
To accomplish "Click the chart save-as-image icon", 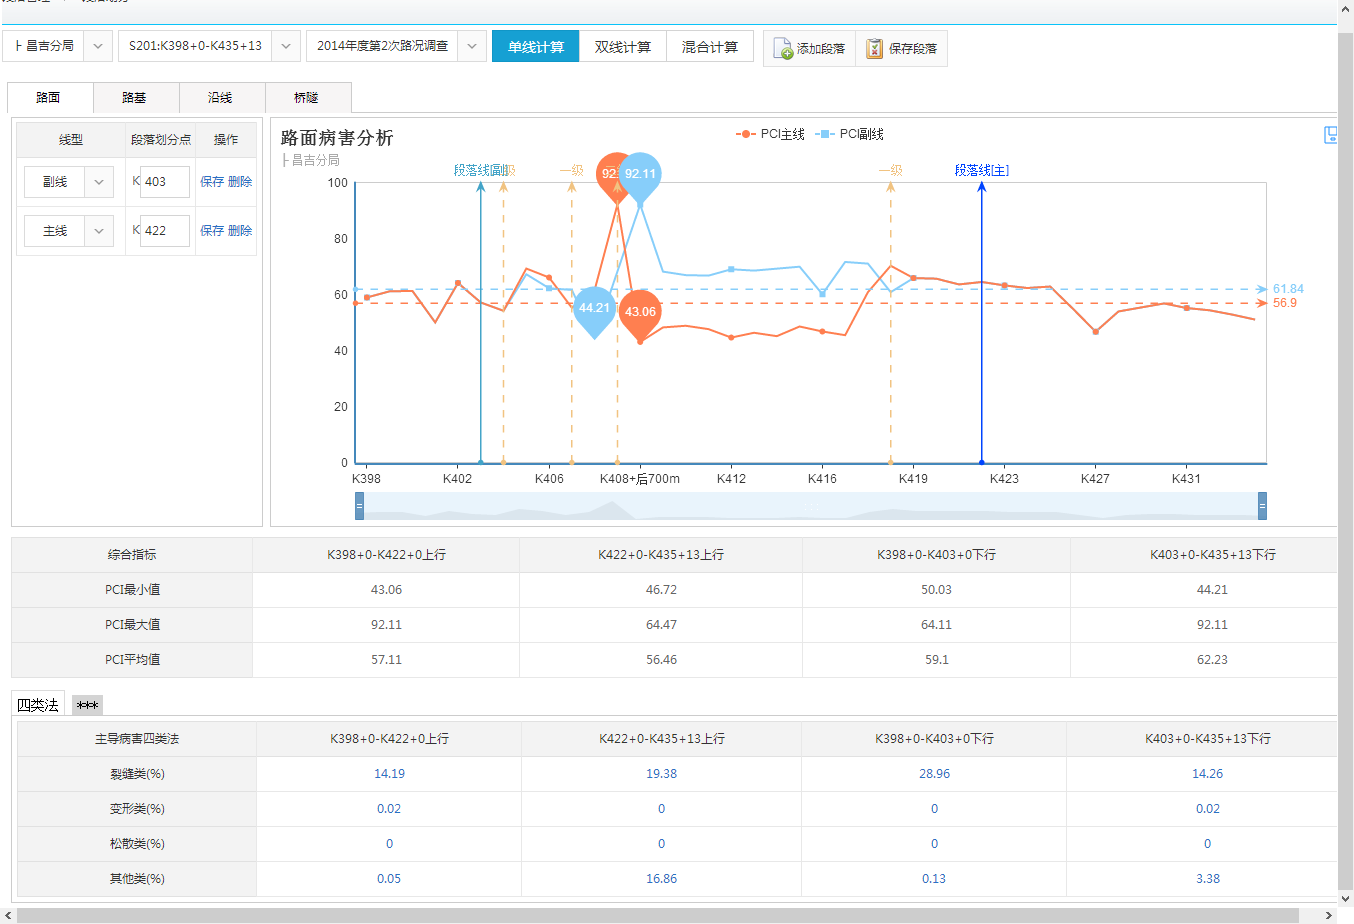I will (1330, 135).
